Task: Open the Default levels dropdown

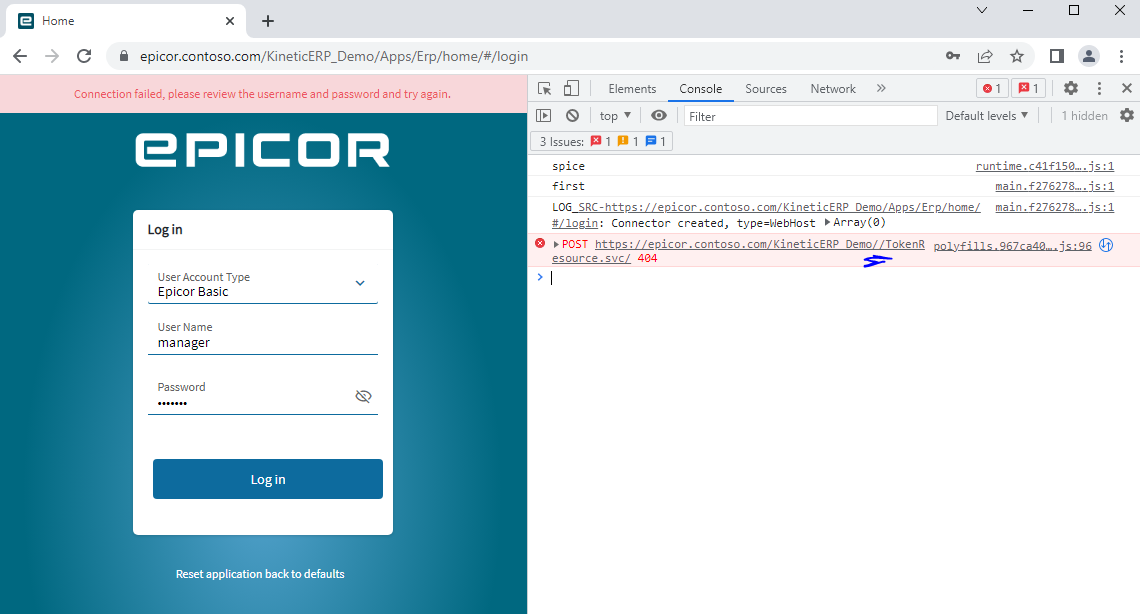Action: click(987, 116)
